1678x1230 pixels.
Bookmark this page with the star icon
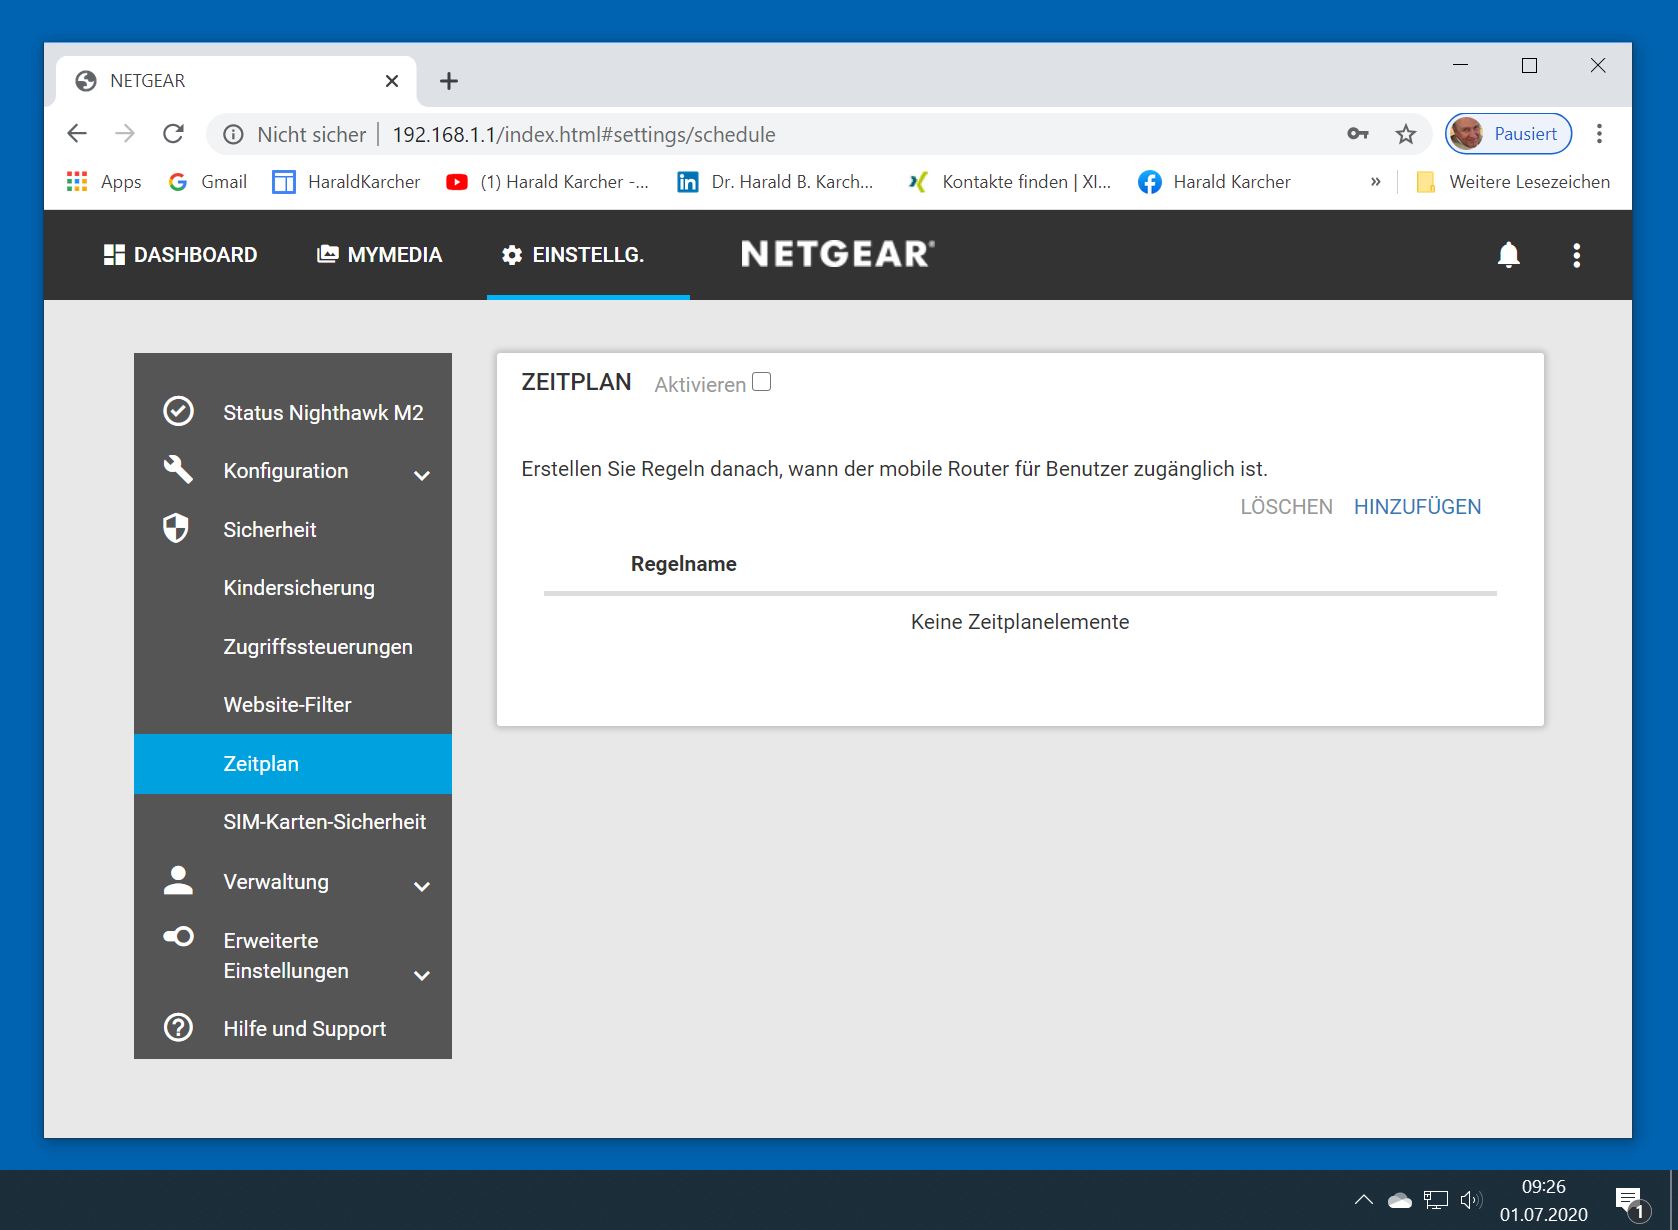pos(1406,134)
